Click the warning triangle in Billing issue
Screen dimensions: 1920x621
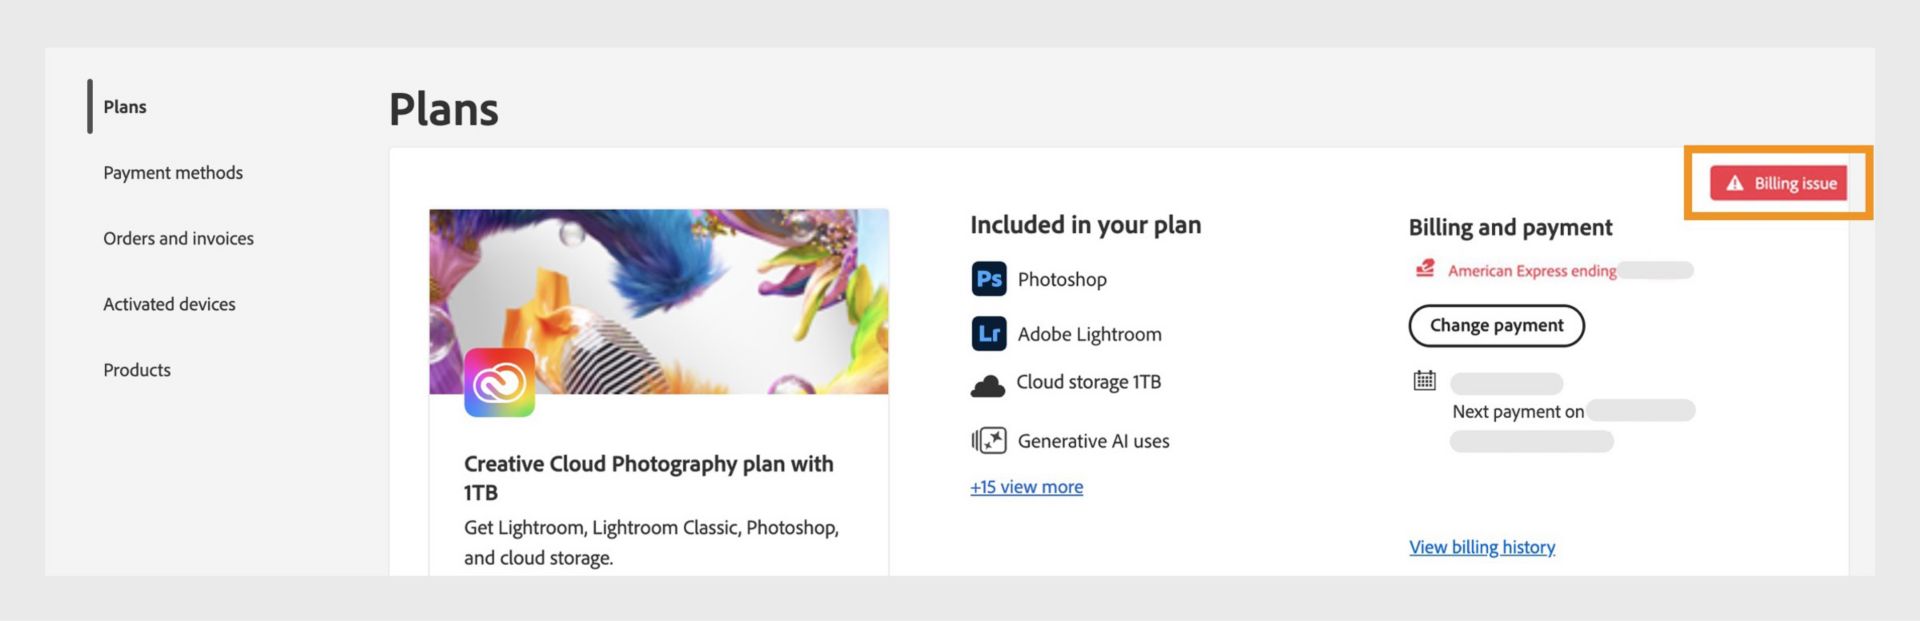1735,183
